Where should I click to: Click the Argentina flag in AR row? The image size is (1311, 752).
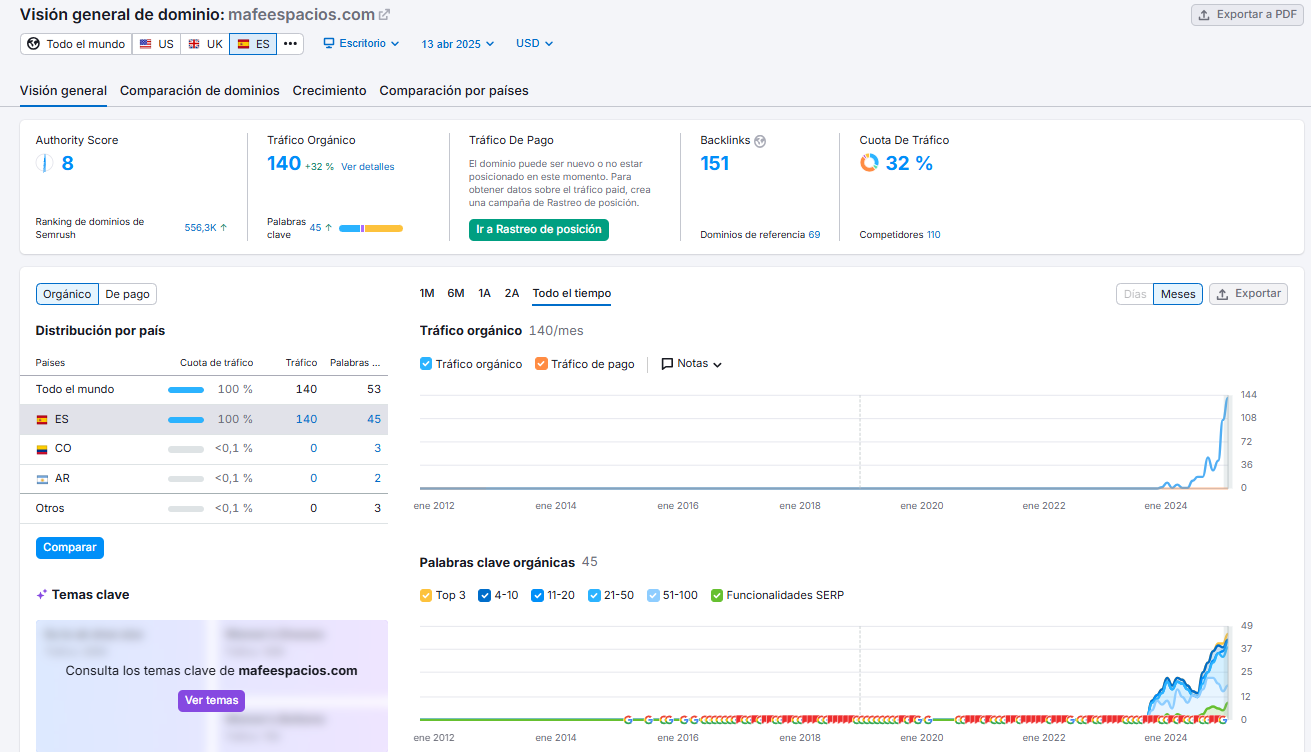pos(42,479)
